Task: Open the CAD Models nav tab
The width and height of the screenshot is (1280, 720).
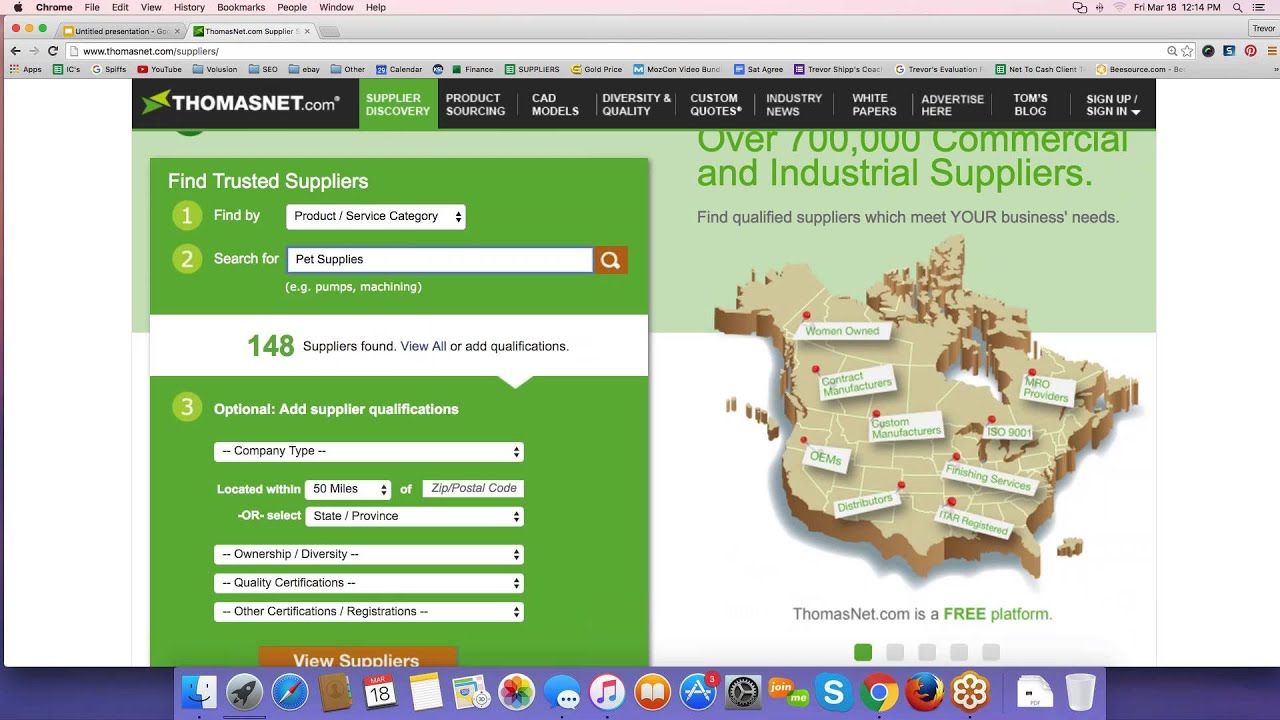Action: click(555, 105)
